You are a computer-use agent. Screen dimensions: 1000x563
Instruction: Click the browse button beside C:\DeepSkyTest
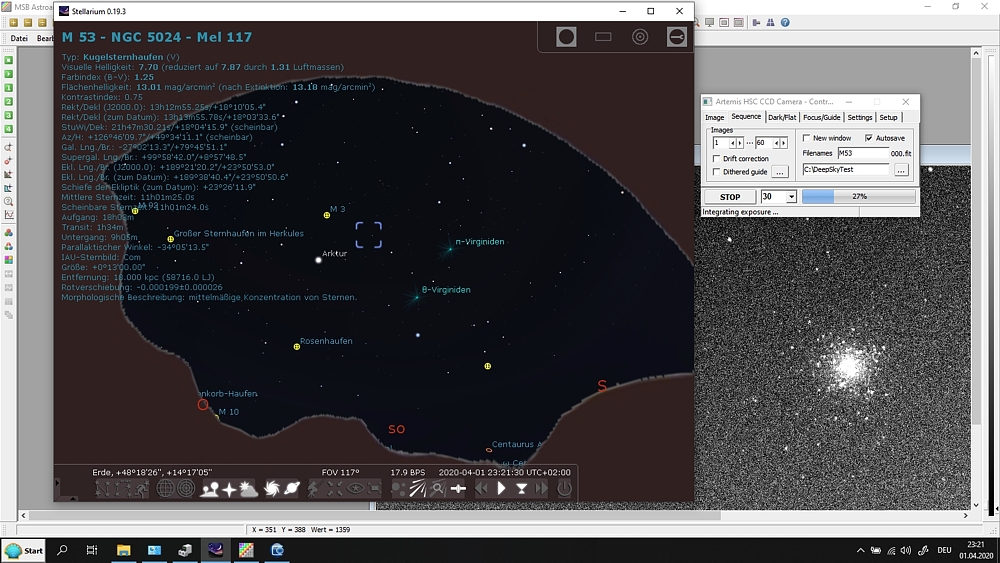pyautogui.click(x=901, y=170)
